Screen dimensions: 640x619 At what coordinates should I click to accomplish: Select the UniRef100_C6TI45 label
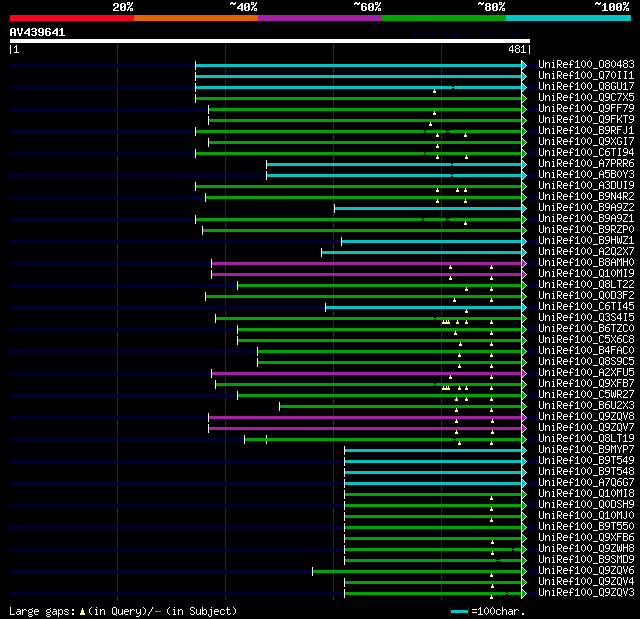pos(586,306)
